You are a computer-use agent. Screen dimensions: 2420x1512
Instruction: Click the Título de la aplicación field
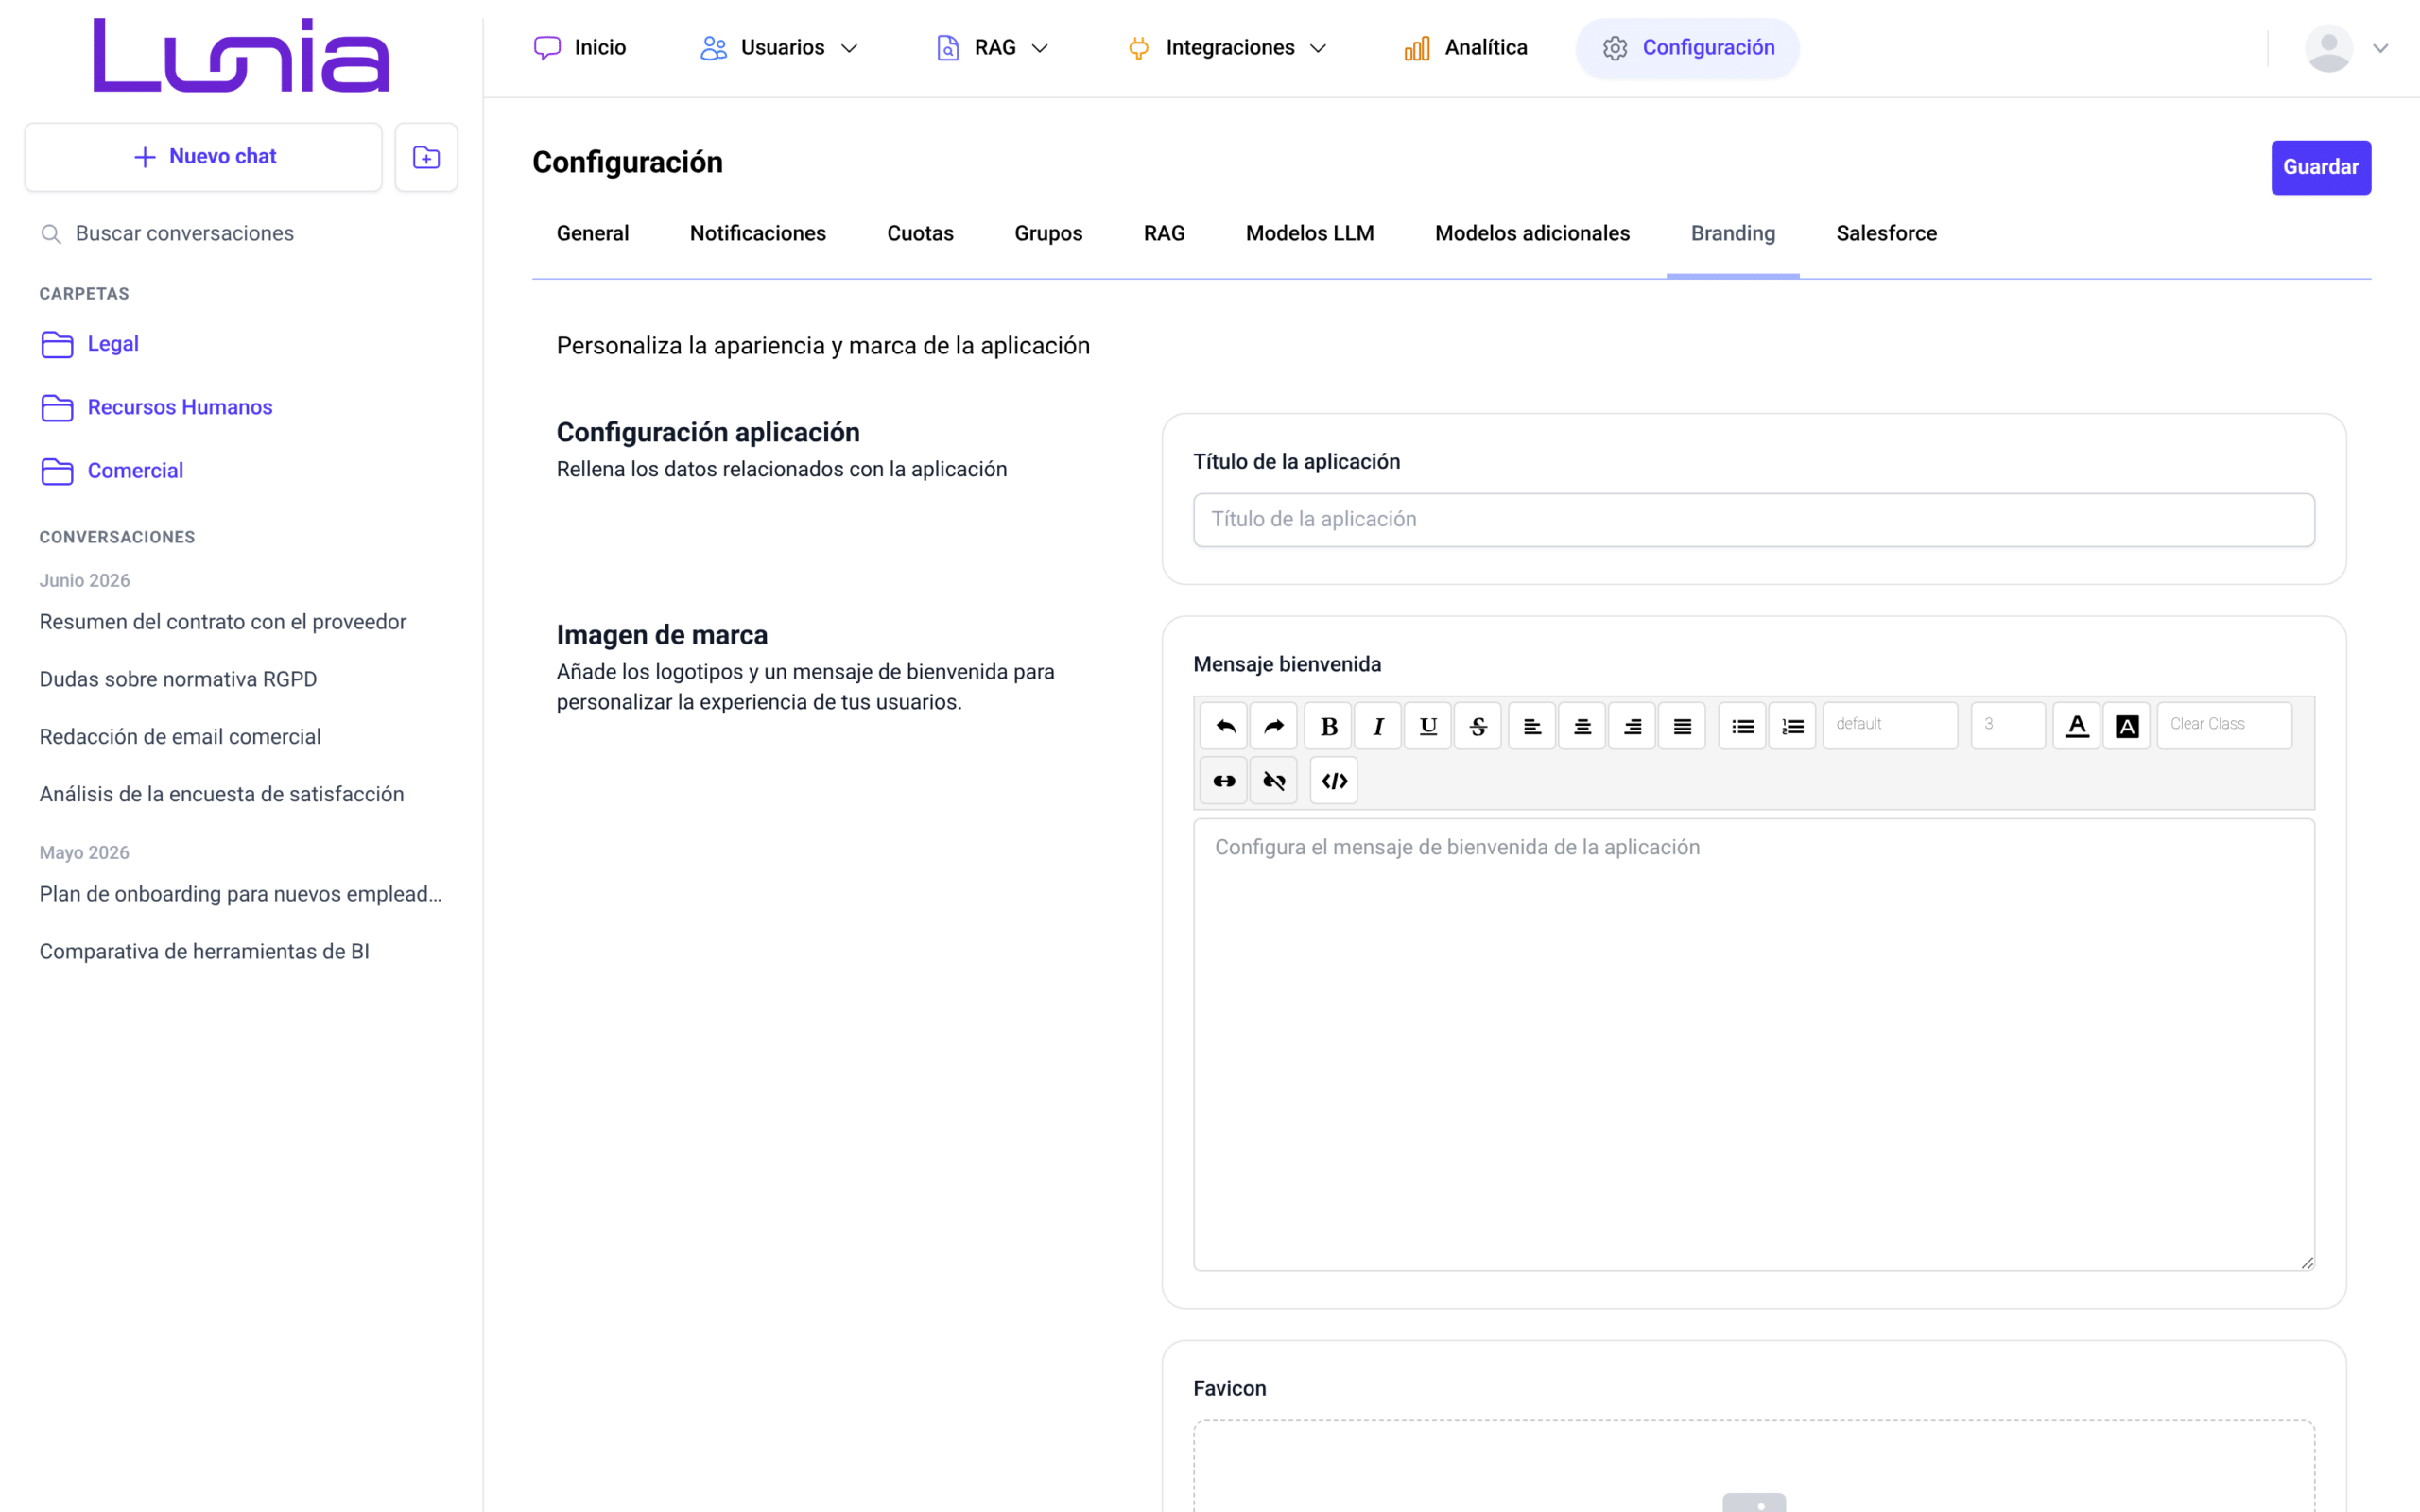1754,520
